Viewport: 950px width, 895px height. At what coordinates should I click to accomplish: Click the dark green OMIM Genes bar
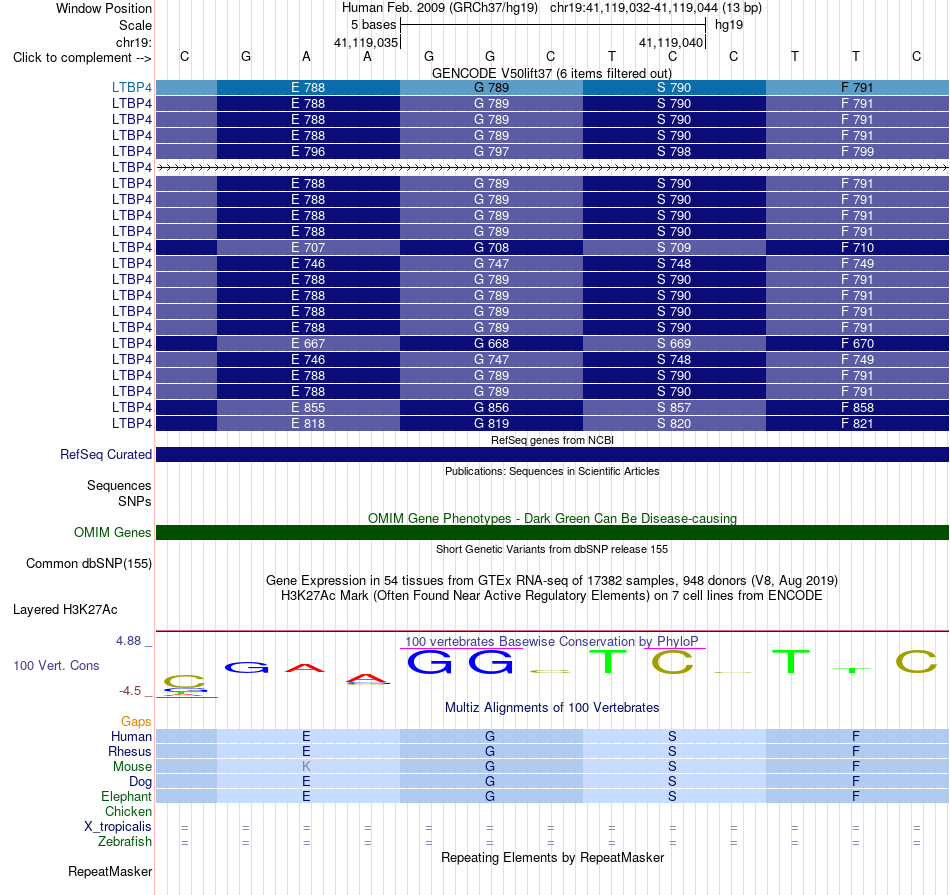[x=553, y=533]
